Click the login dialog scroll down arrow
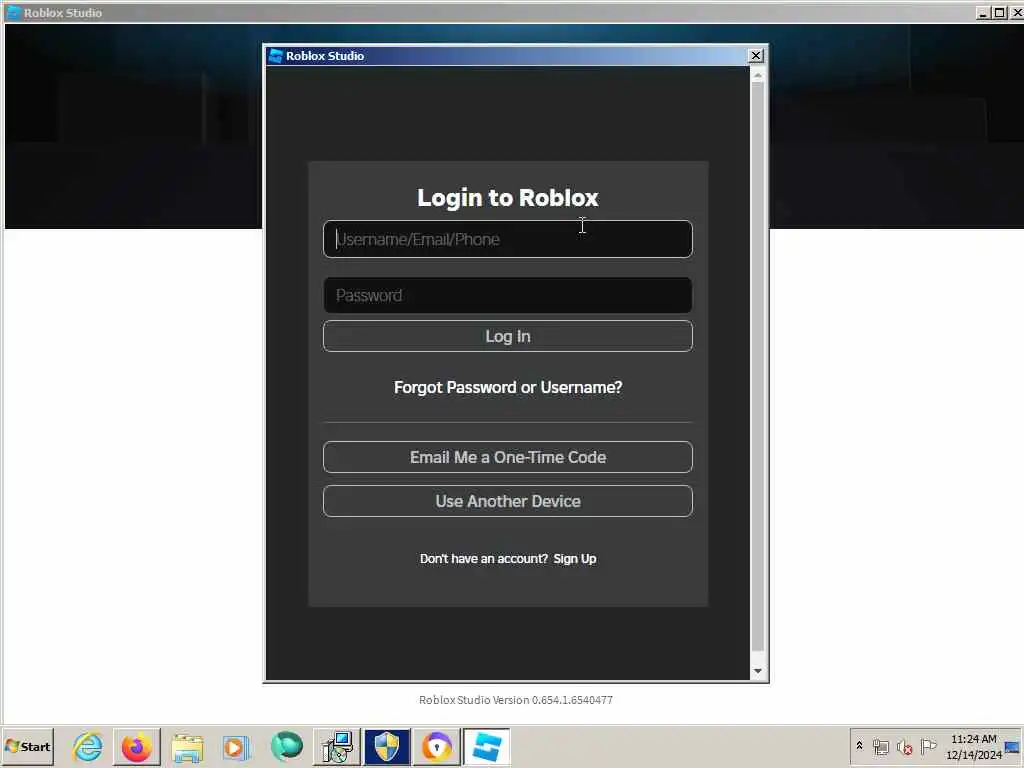 click(758, 671)
